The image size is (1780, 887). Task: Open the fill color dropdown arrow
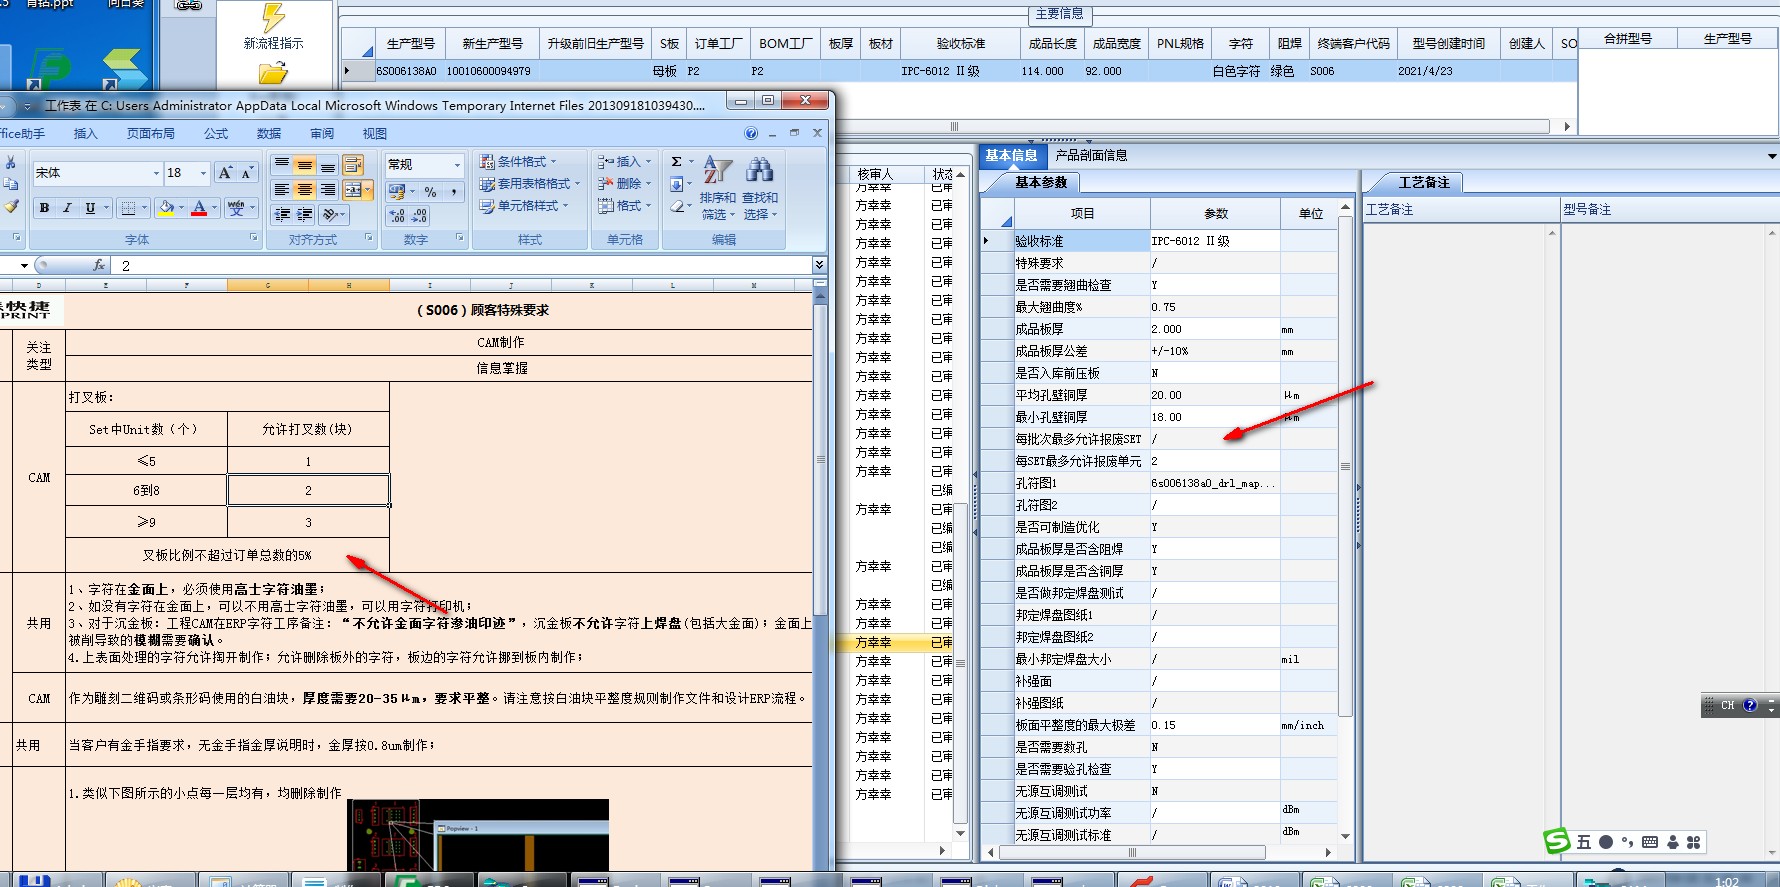point(181,208)
